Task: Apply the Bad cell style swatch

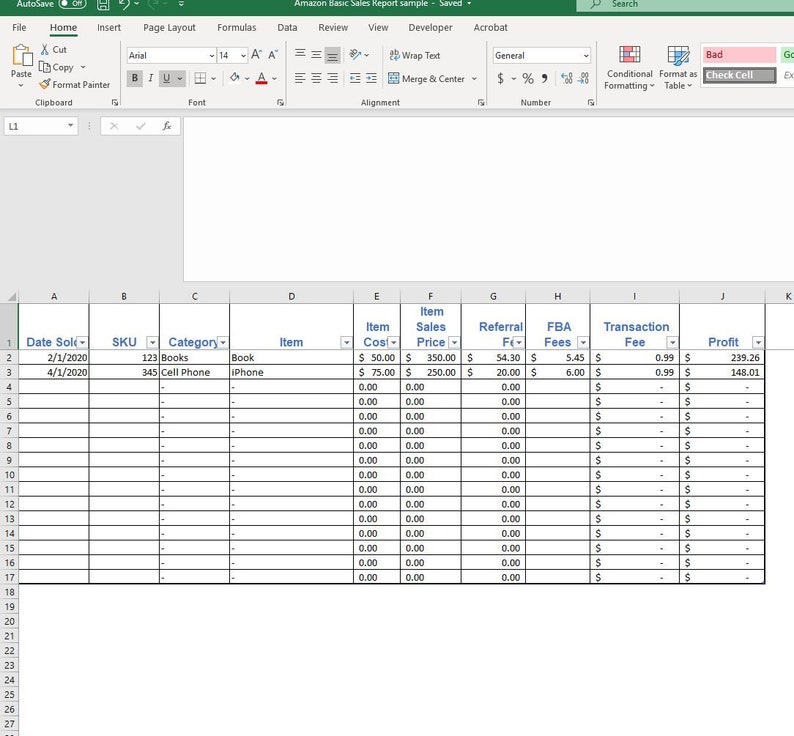Action: click(x=739, y=55)
